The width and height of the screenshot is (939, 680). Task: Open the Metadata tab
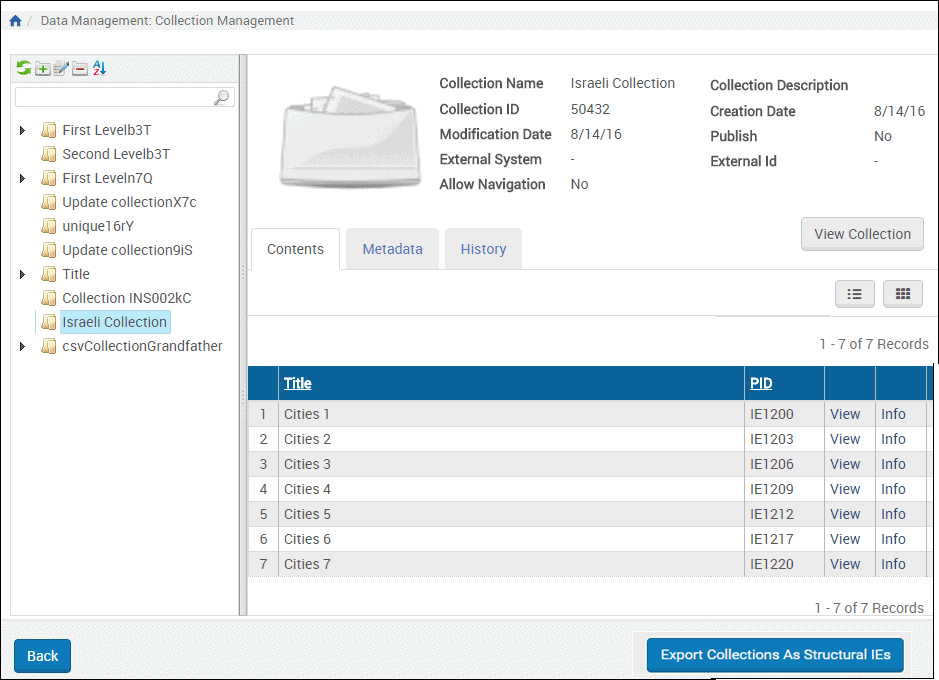click(x=392, y=249)
